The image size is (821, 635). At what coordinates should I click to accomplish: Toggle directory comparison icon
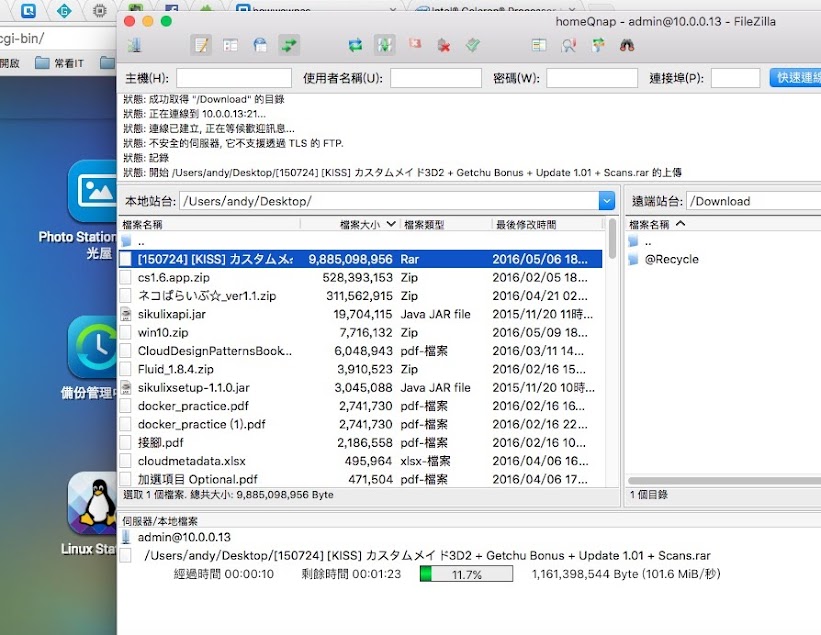[569, 46]
